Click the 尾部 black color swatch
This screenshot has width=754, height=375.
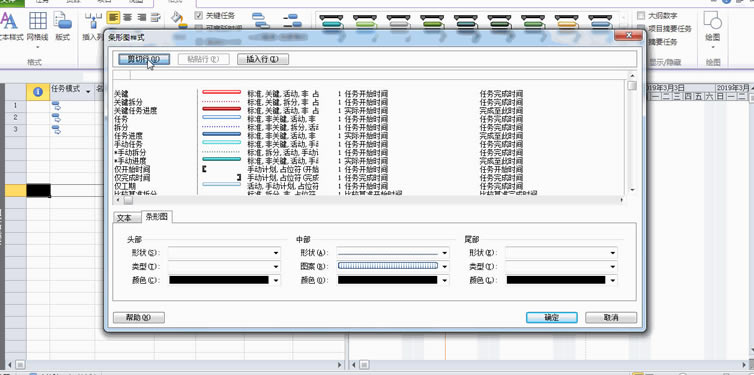pos(556,280)
